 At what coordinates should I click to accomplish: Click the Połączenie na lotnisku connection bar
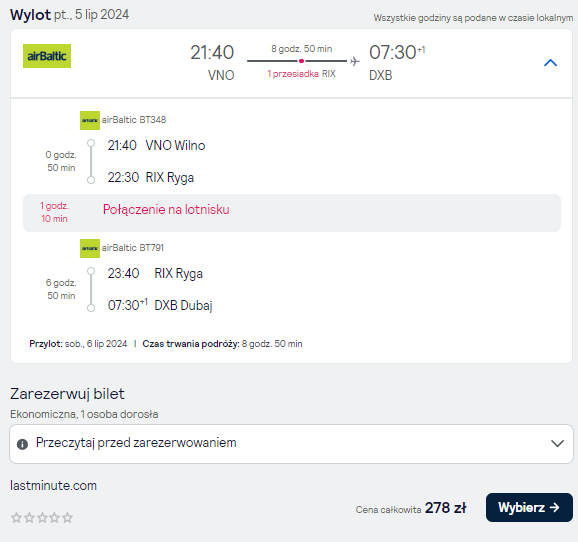coord(292,213)
